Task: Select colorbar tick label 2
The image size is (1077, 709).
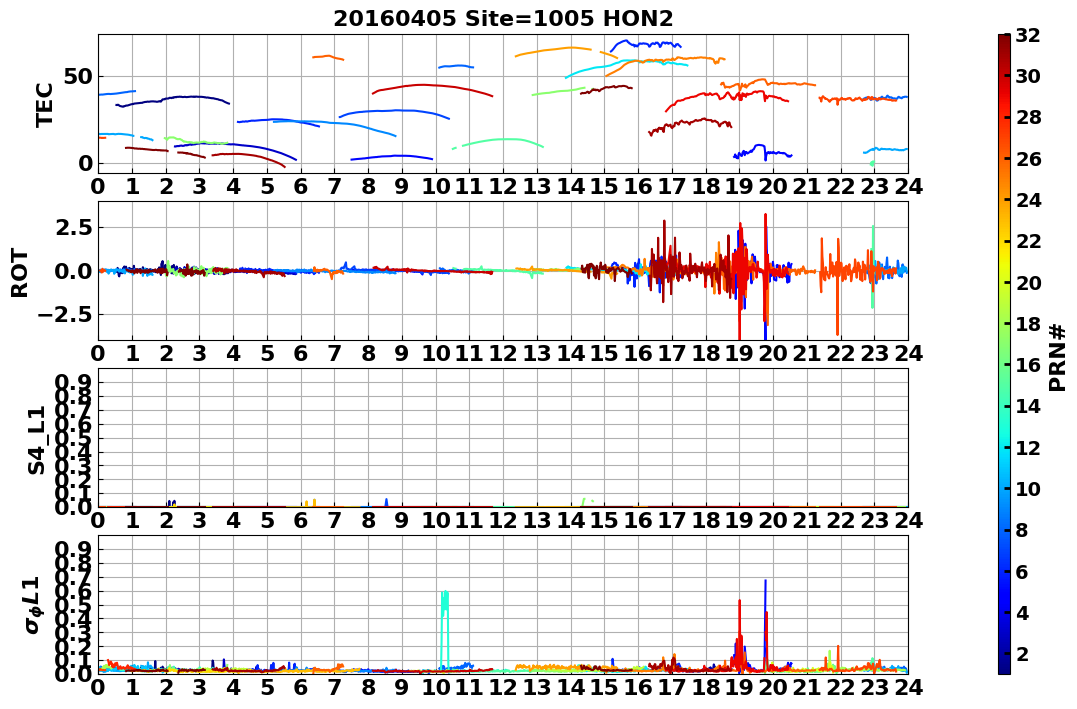Action: [1021, 653]
